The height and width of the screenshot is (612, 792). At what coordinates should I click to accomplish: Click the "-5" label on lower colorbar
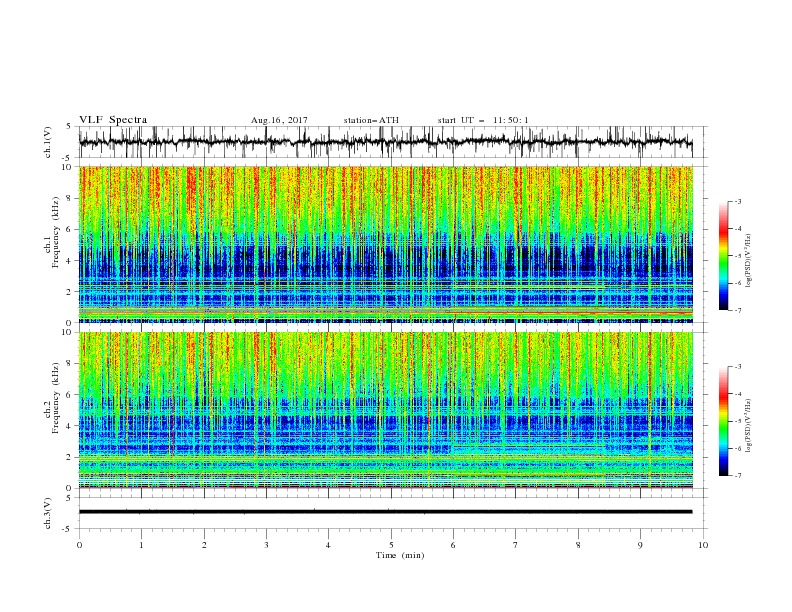[738, 421]
